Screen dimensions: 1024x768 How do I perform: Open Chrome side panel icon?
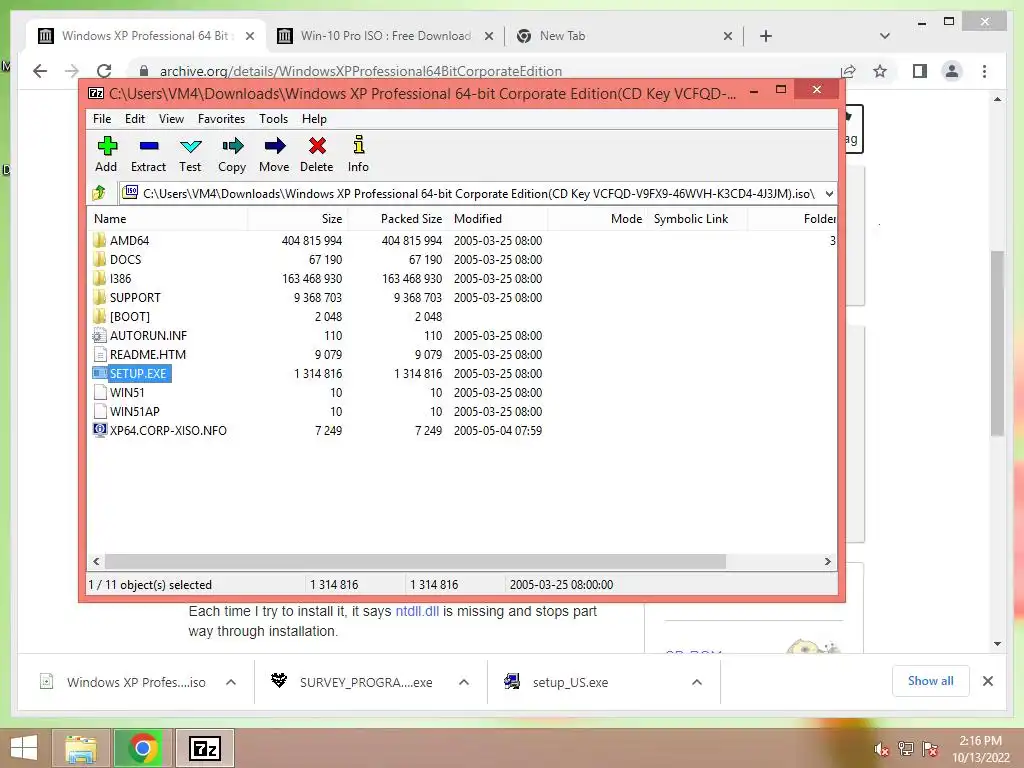[920, 71]
